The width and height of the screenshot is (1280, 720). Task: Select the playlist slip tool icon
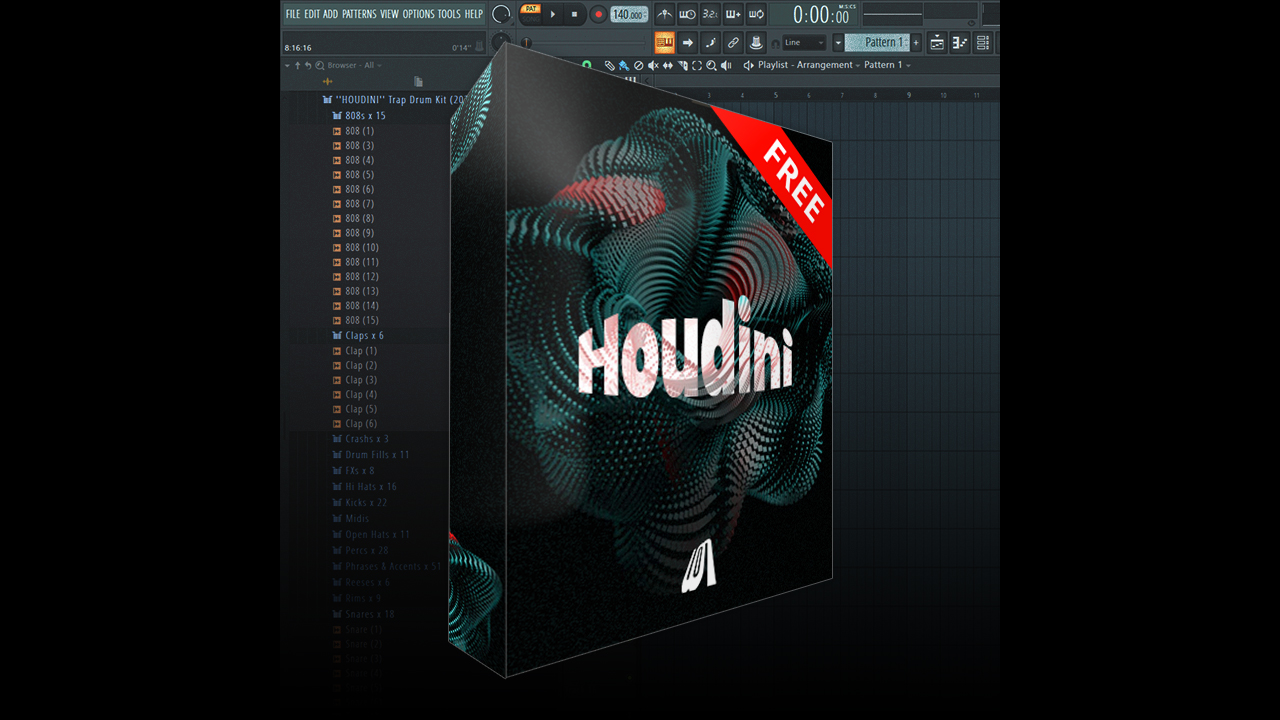(x=667, y=65)
